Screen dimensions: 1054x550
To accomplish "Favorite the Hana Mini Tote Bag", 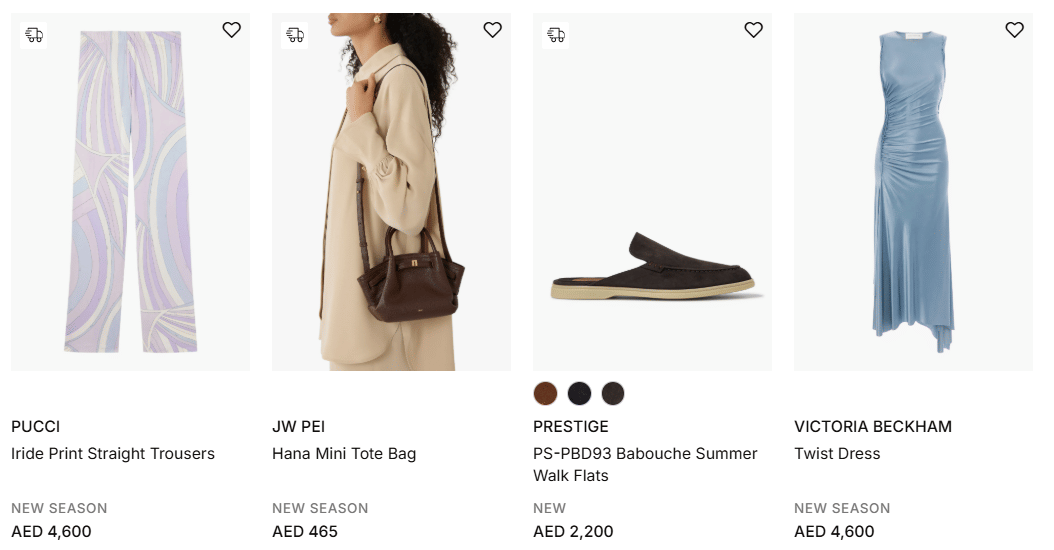I will coord(492,30).
